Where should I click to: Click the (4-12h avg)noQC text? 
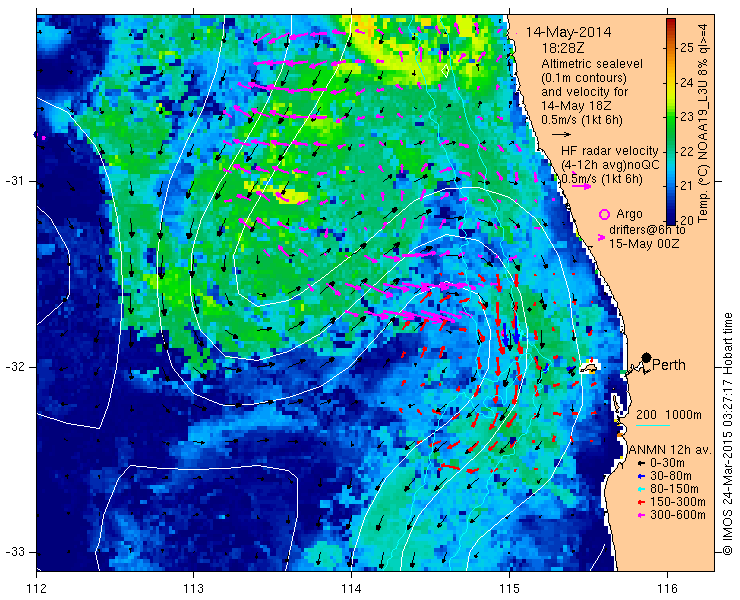point(610,165)
